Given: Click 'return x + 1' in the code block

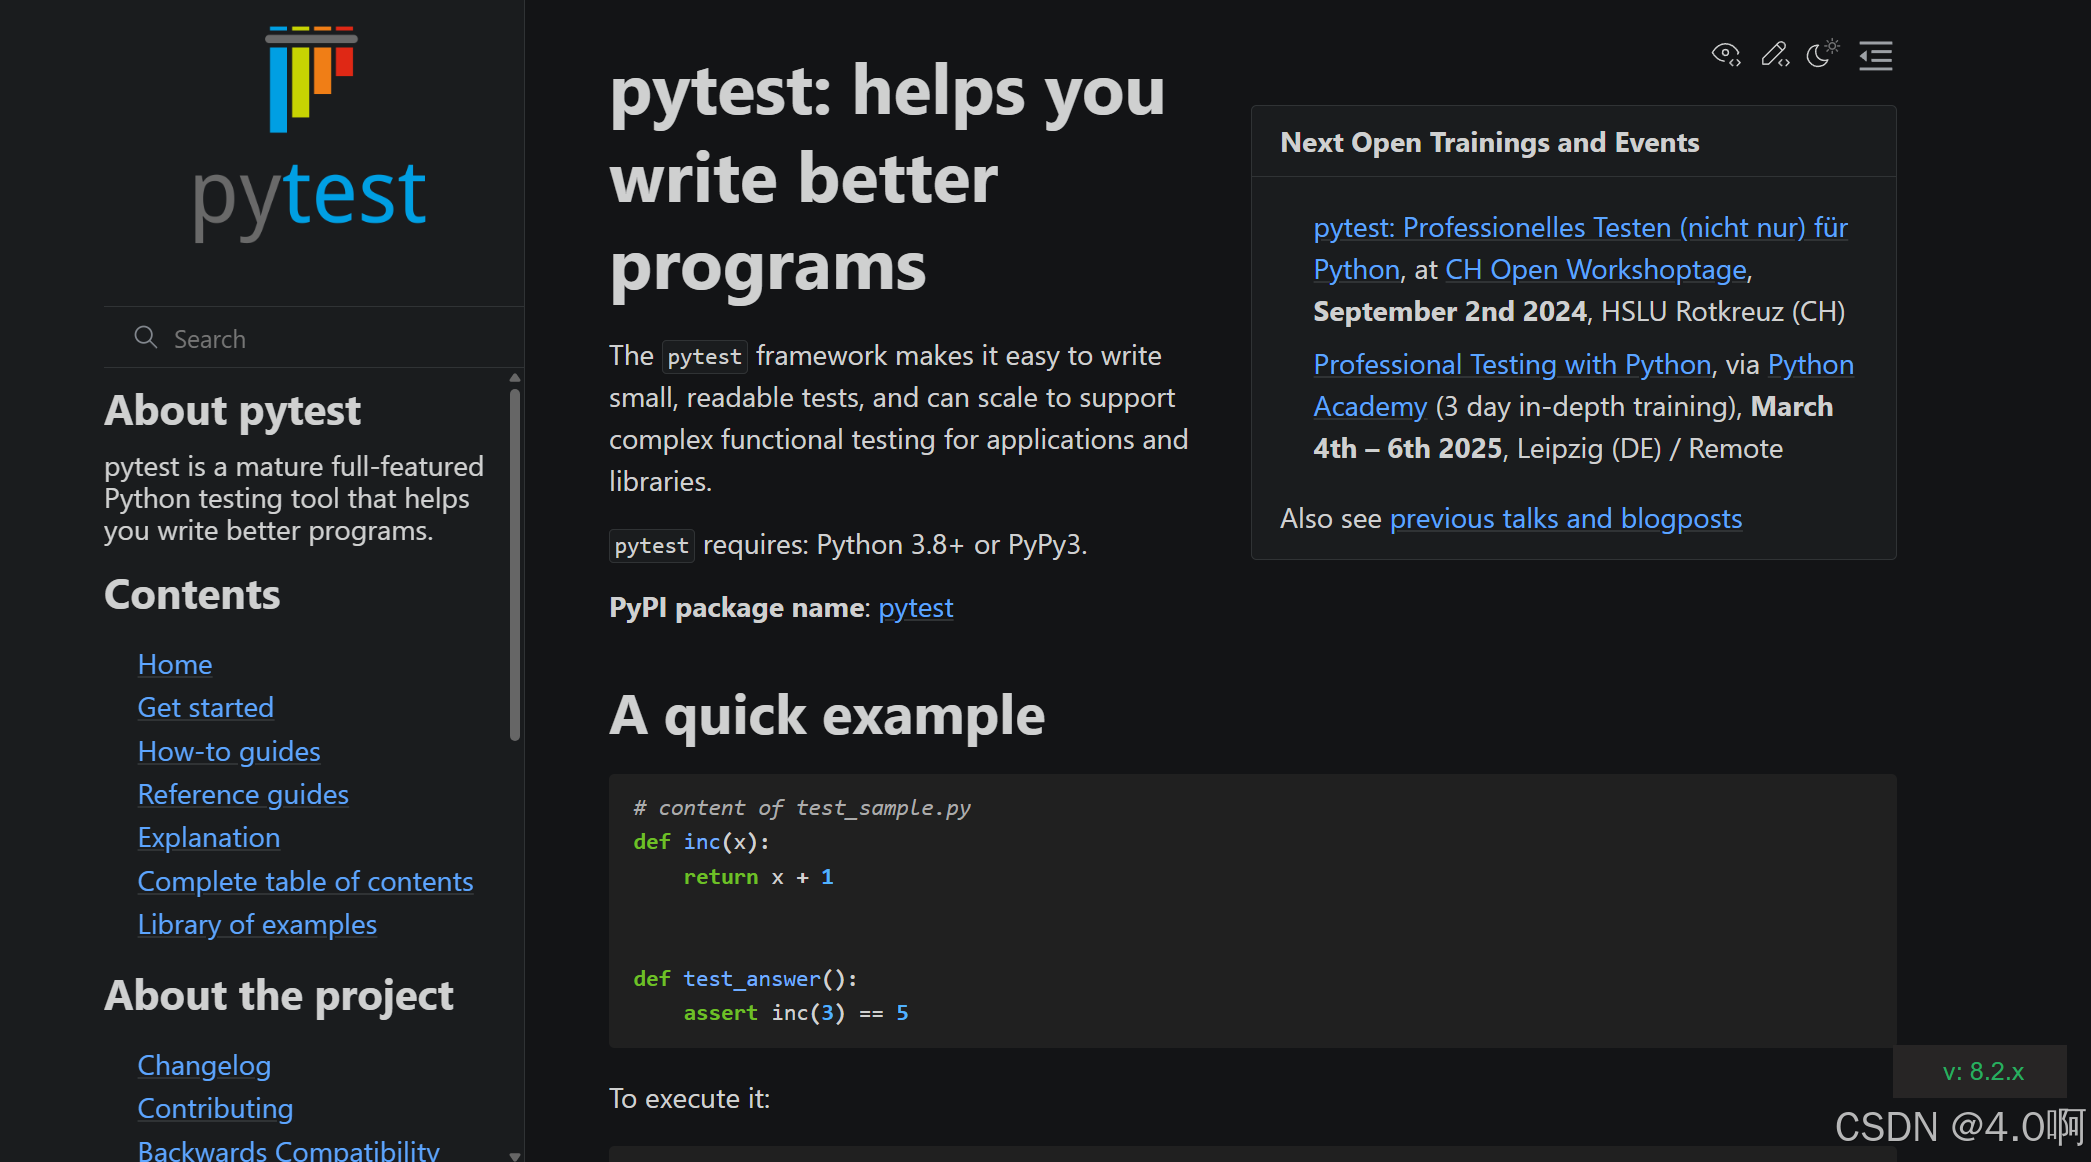Looking at the screenshot, I should (x=758, y=876).
